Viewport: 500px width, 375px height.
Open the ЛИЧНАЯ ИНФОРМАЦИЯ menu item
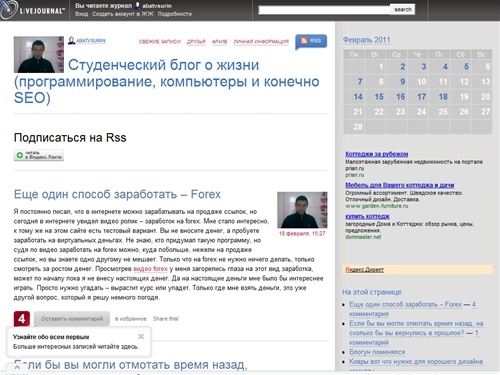261,42
